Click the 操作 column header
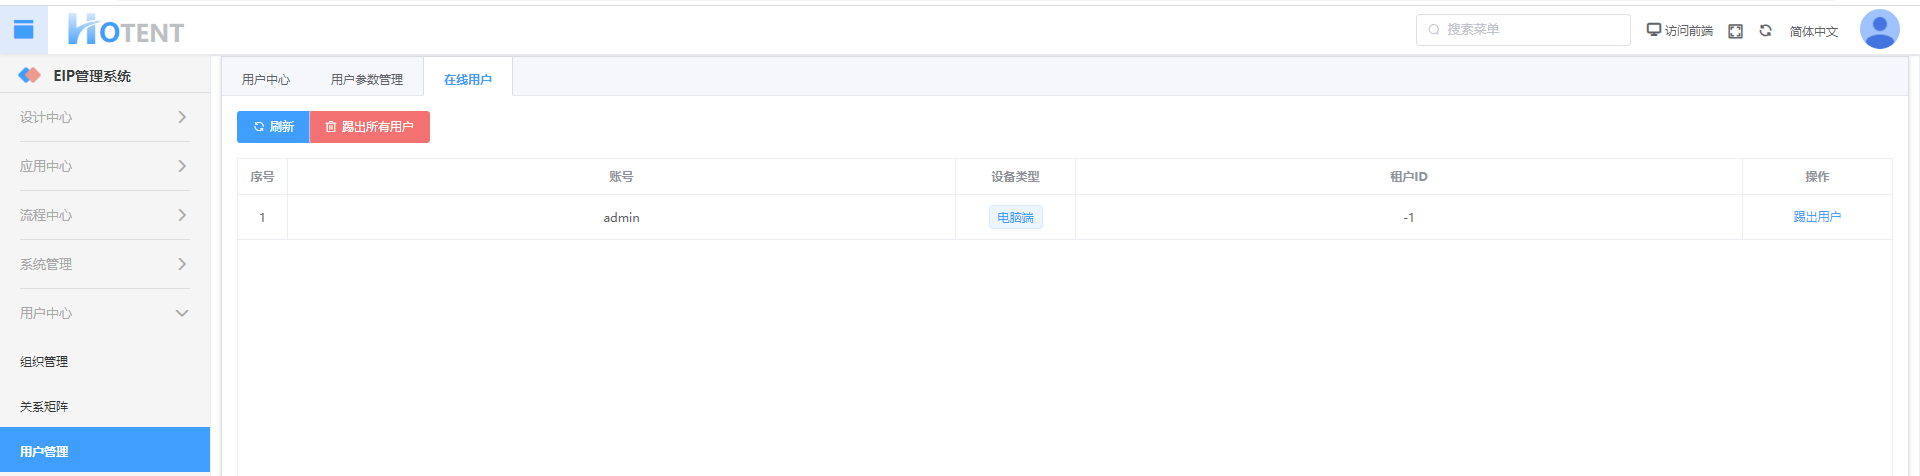The width and height of the screenshot is (1920, 476). point(1817,177)
